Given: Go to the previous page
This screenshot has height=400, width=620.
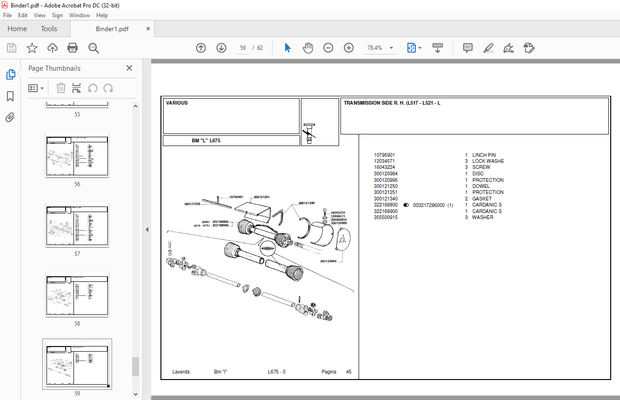Looking at the screenshot, I should tap(201, 48).
